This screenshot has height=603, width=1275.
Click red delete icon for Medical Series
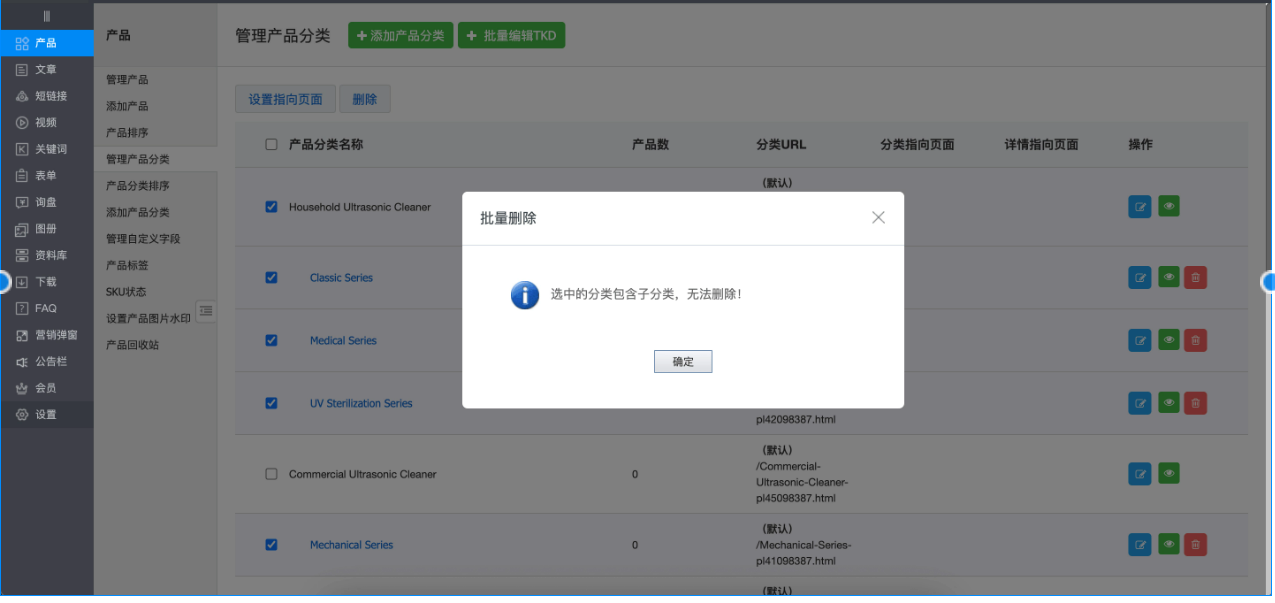click(1195, 341)
